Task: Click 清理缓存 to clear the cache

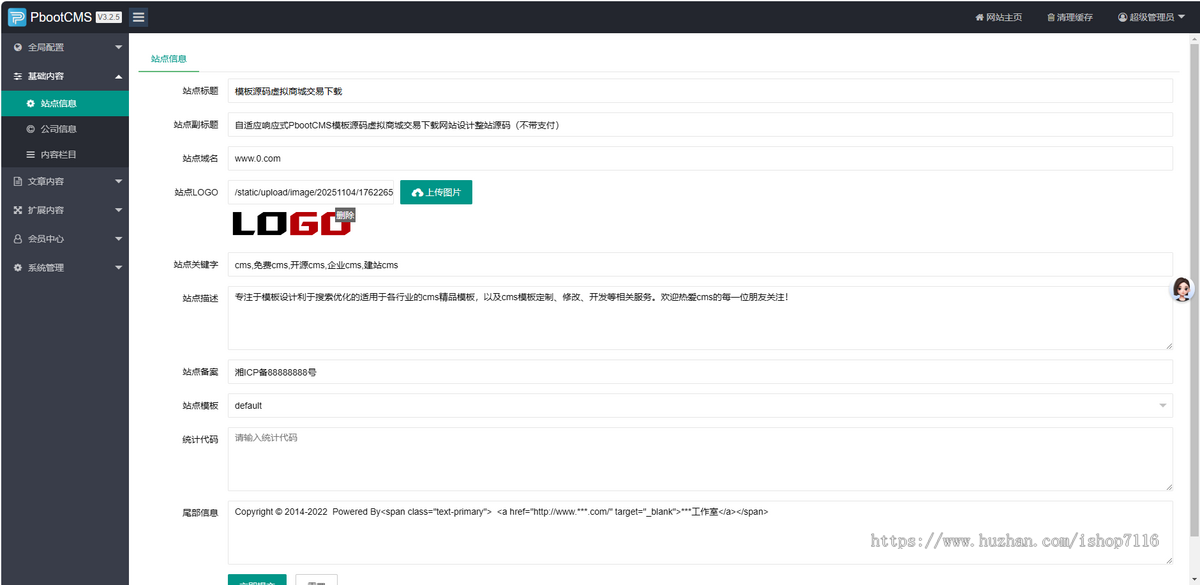Action: tap(1069, 17)
